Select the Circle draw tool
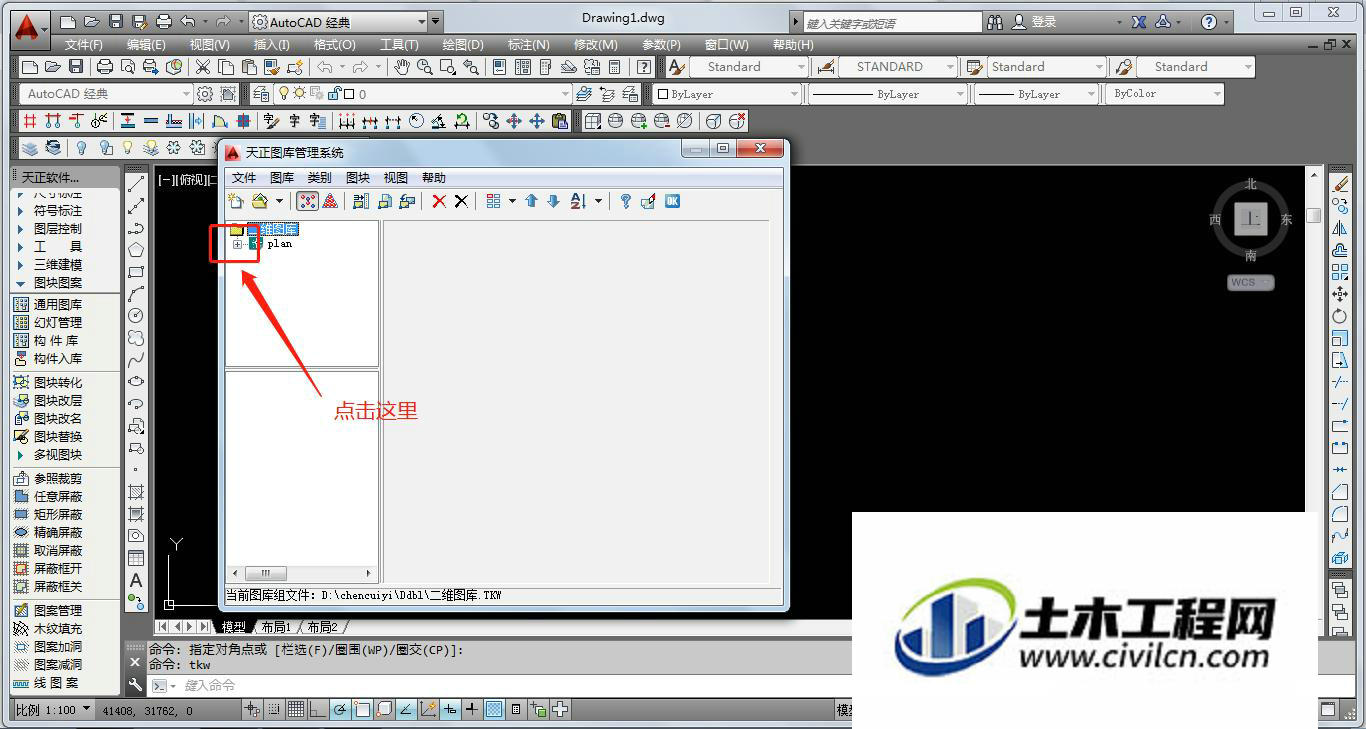1366x729 pixels. click(136, 316)
